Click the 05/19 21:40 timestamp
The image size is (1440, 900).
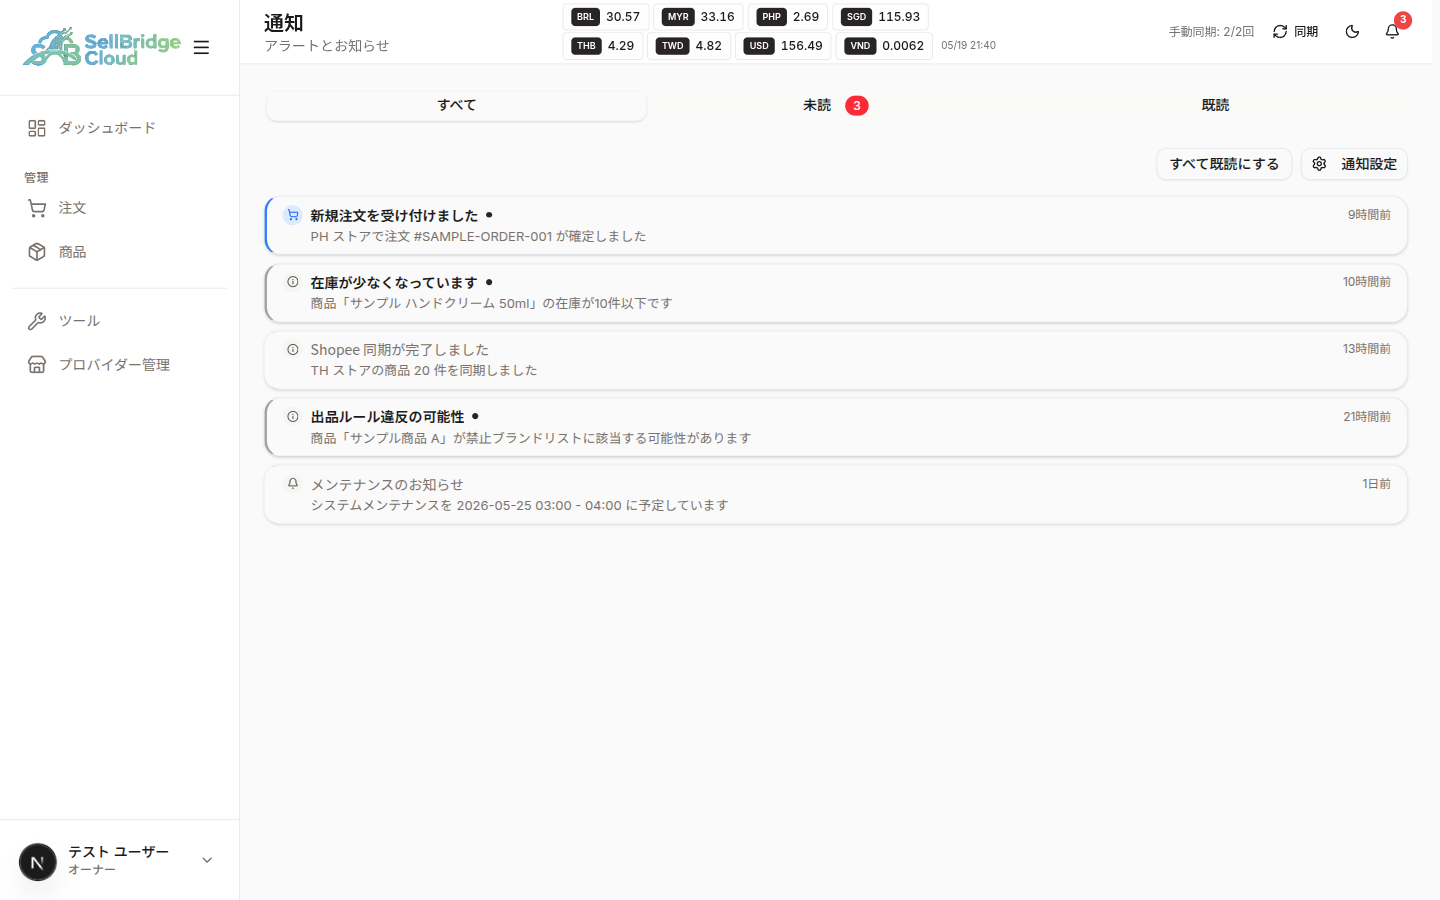[x=968, y=46]
